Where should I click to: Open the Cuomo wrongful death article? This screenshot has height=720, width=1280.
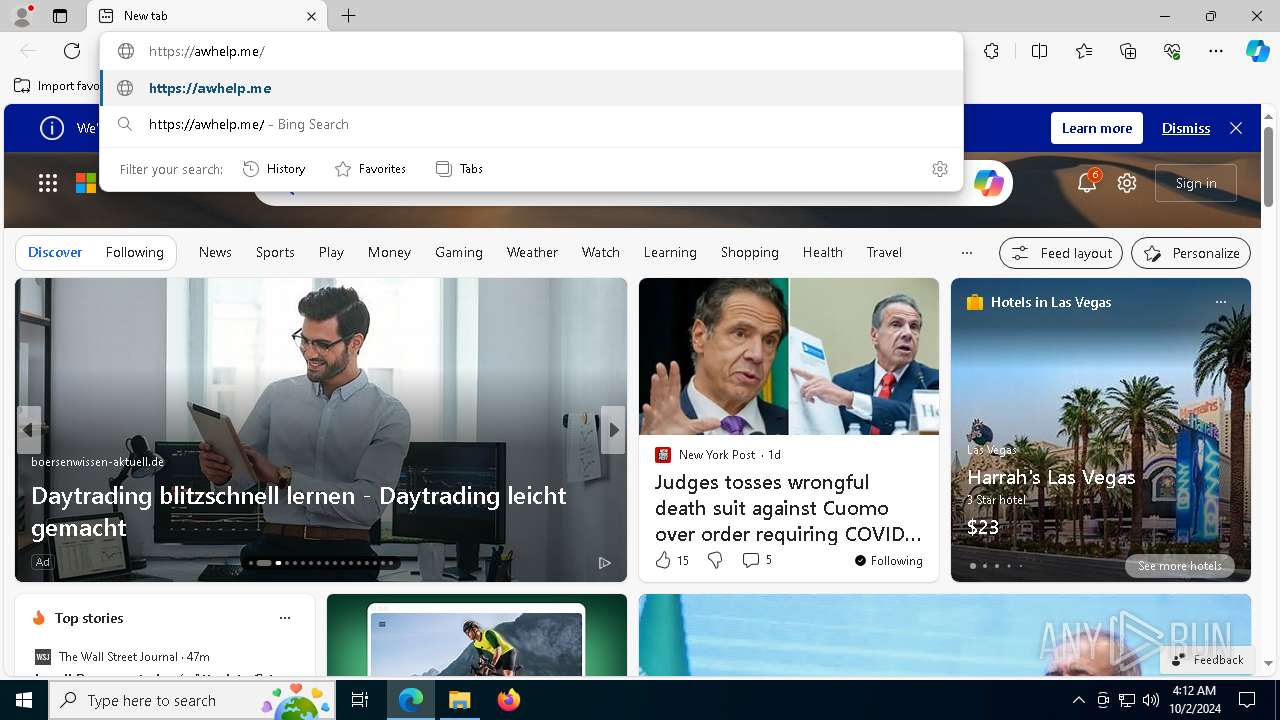tap(788, 508)
